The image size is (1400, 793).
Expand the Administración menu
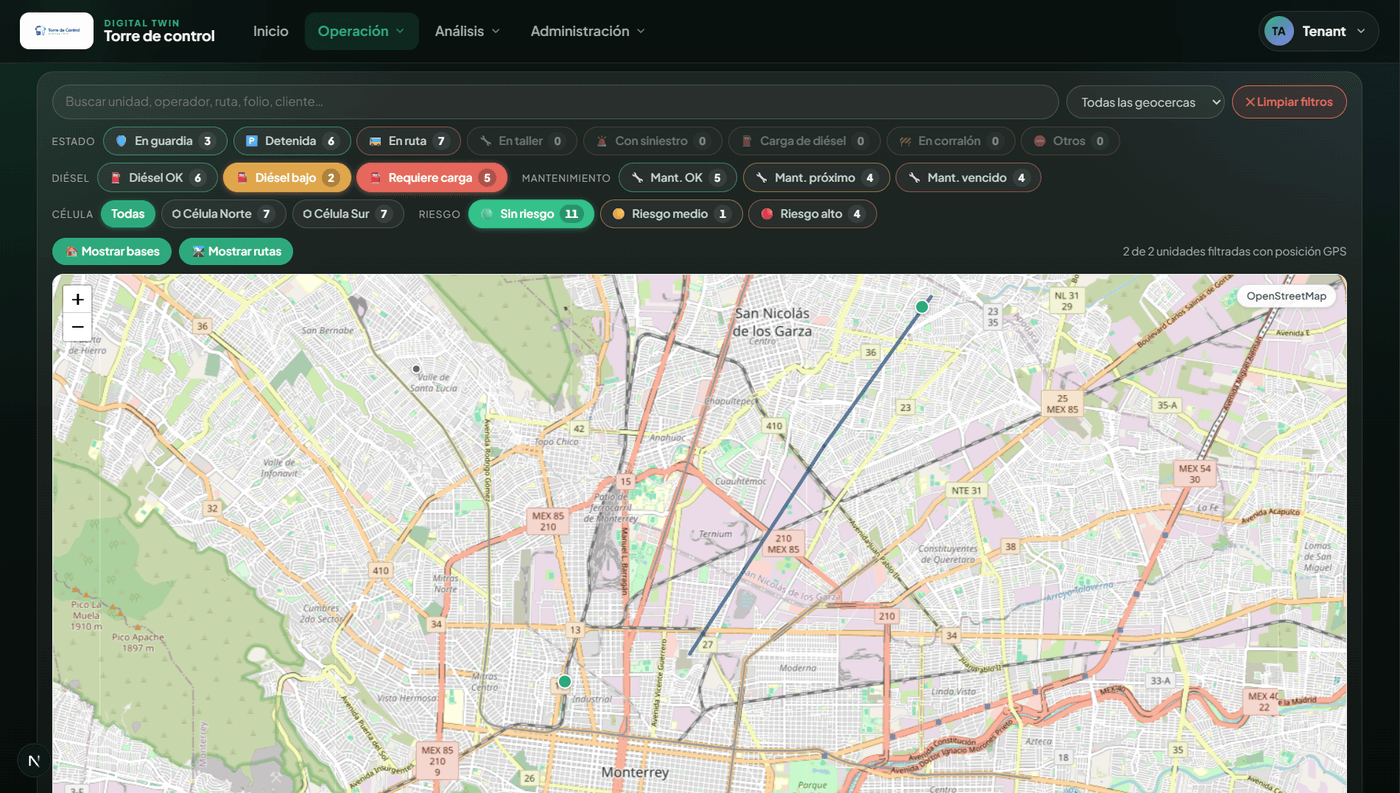(588, 31)
